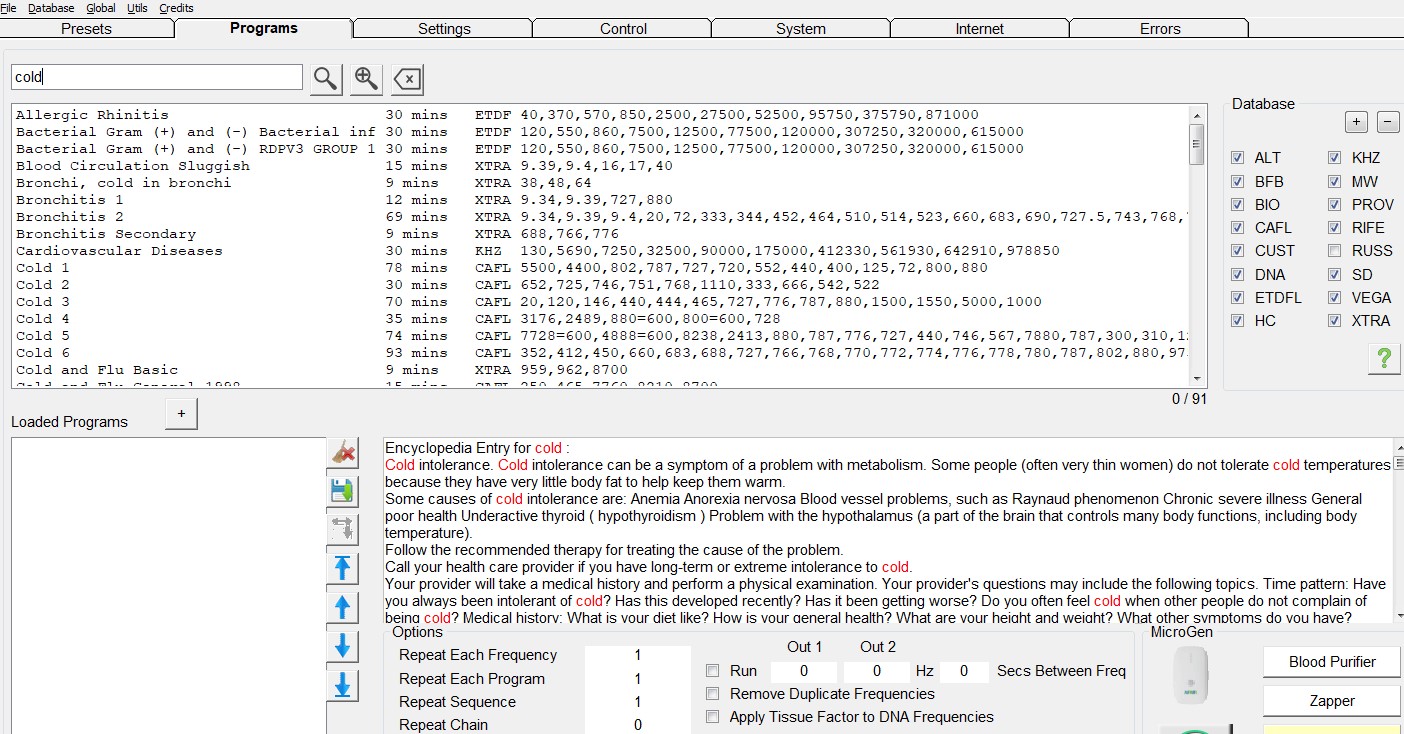
Task: Move program to bottom with arrow icon
Action: [x=343, y=685]
